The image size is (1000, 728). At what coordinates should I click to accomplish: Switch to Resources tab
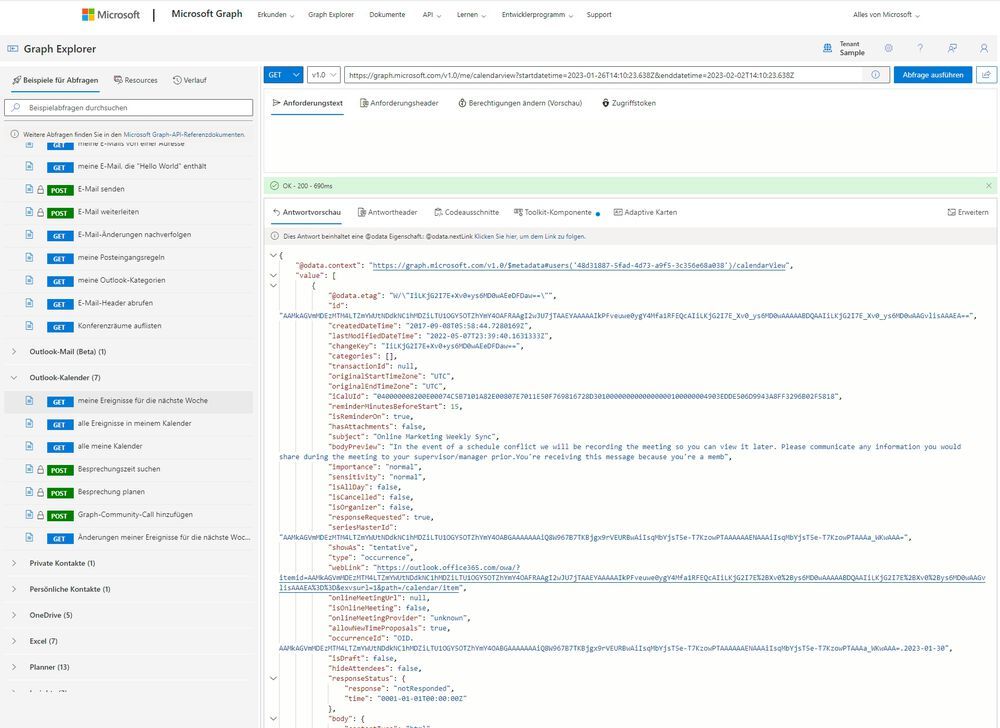coord(135,80)
